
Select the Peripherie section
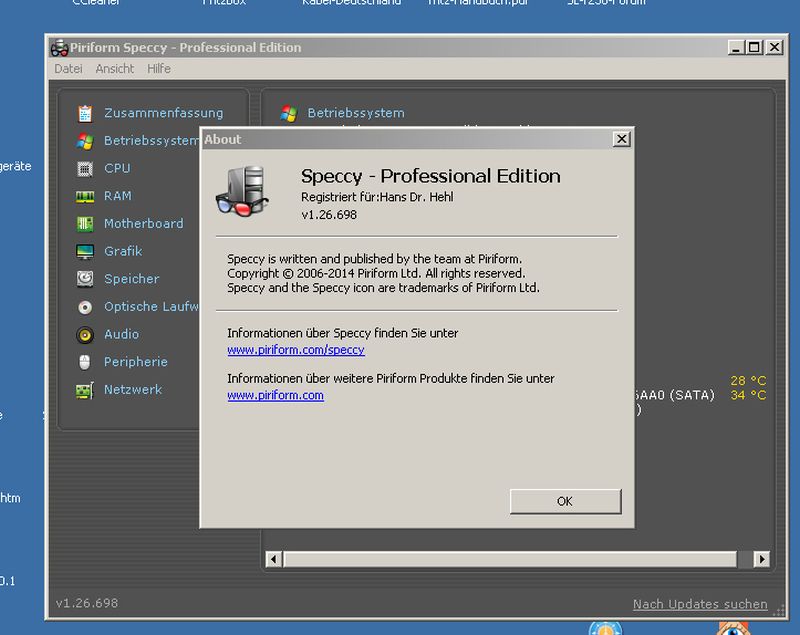136,362
